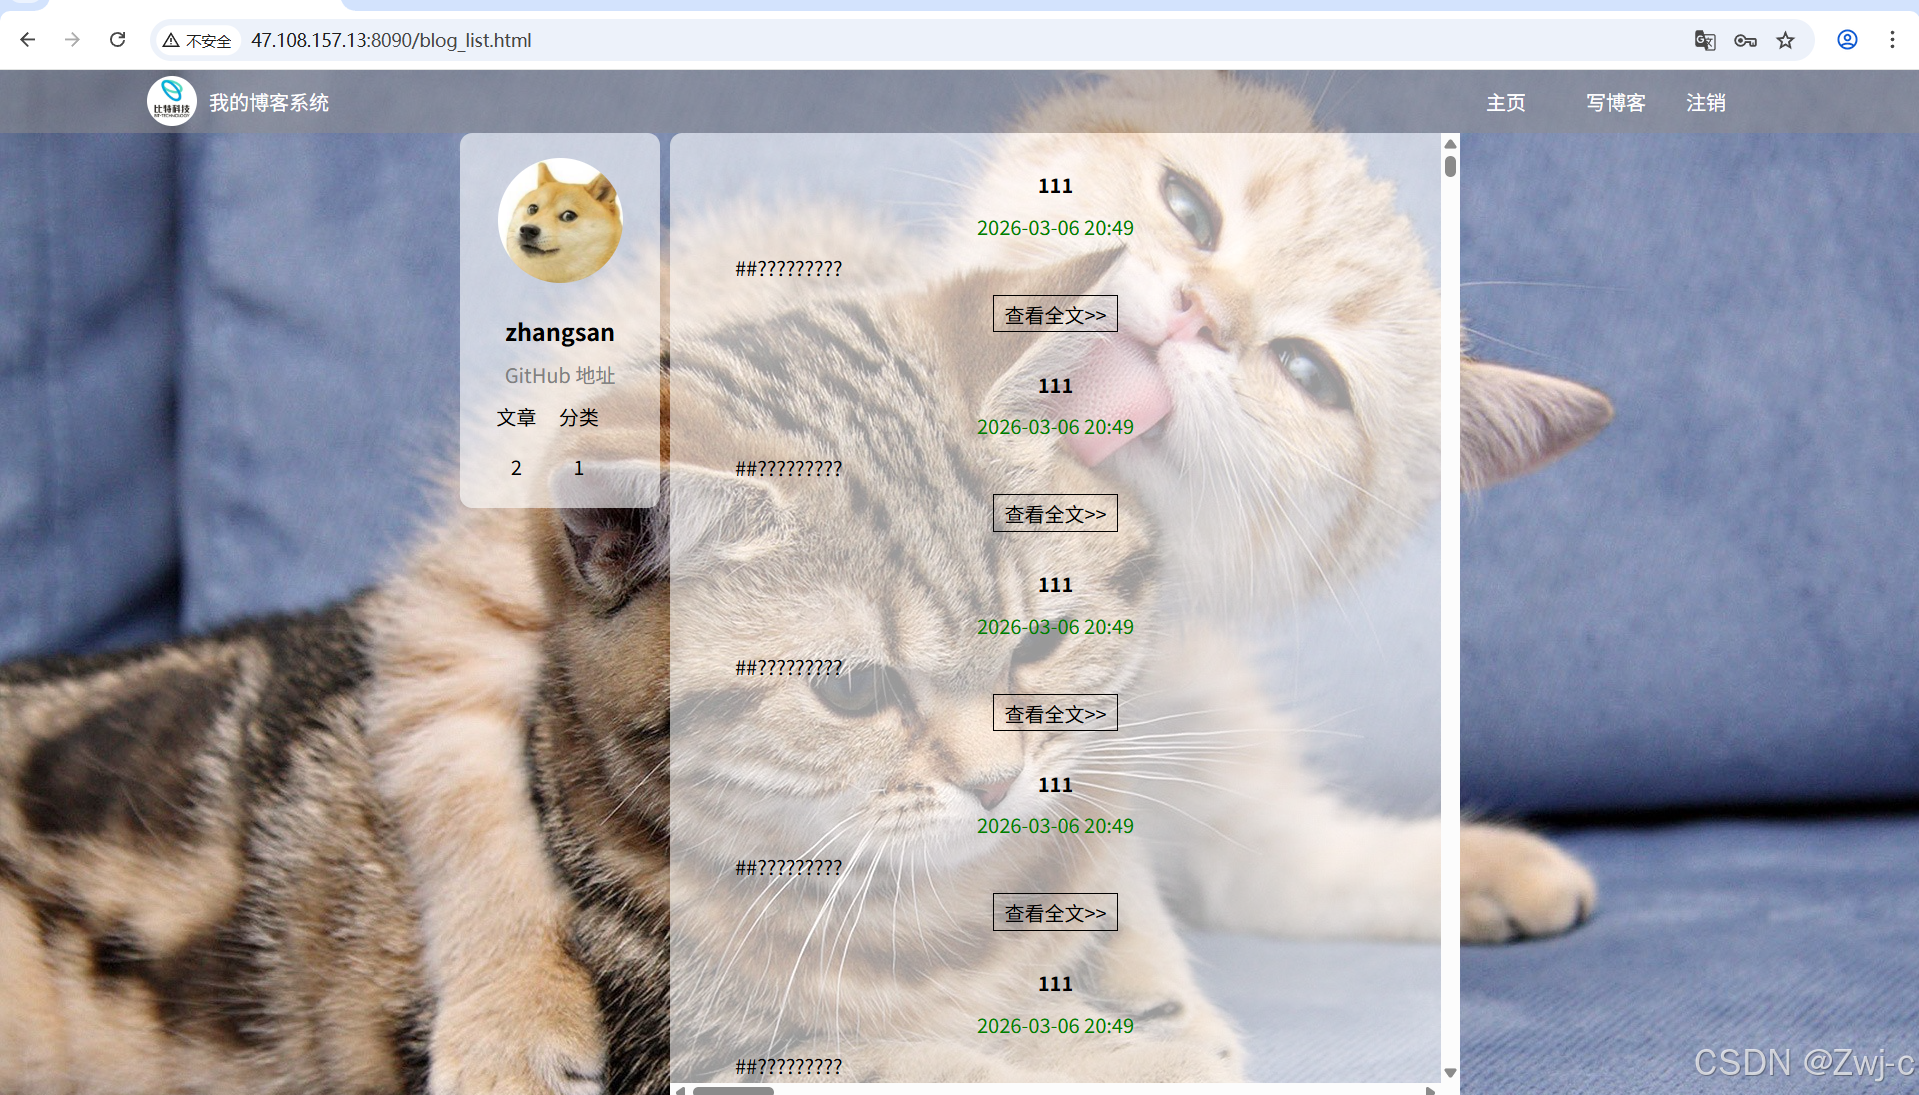Click the horizontal scrollbar thumb of blog list
This screenshot has height=1095, width=1919.
pos(733,1090)
